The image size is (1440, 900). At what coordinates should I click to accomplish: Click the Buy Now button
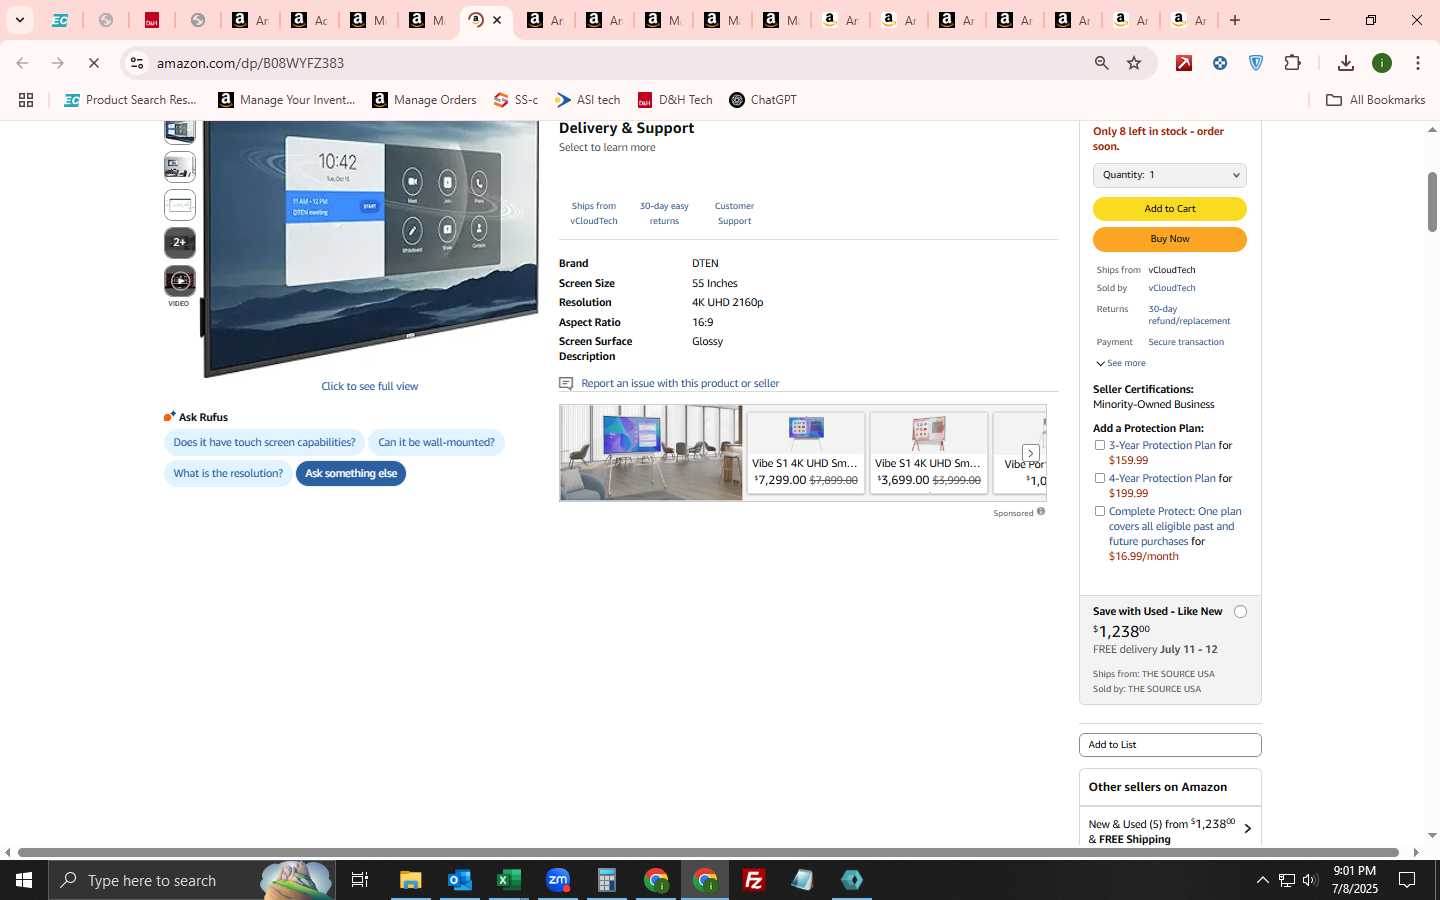pyautogui.click(x=1170, y=239)
